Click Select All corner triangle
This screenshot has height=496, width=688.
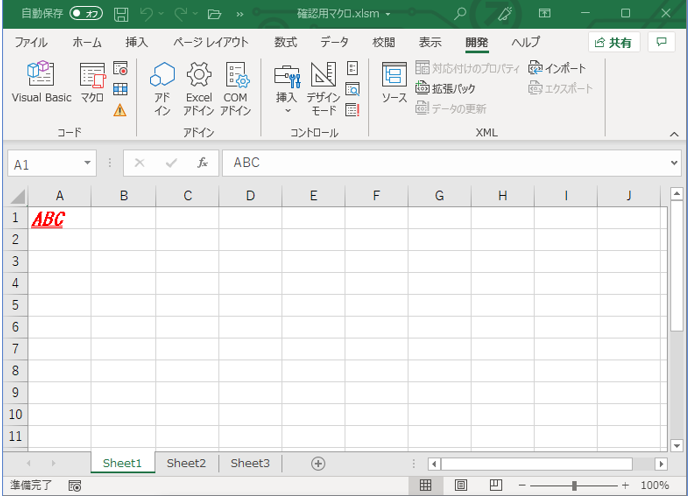pyautogui.click(x=17, y=196)
